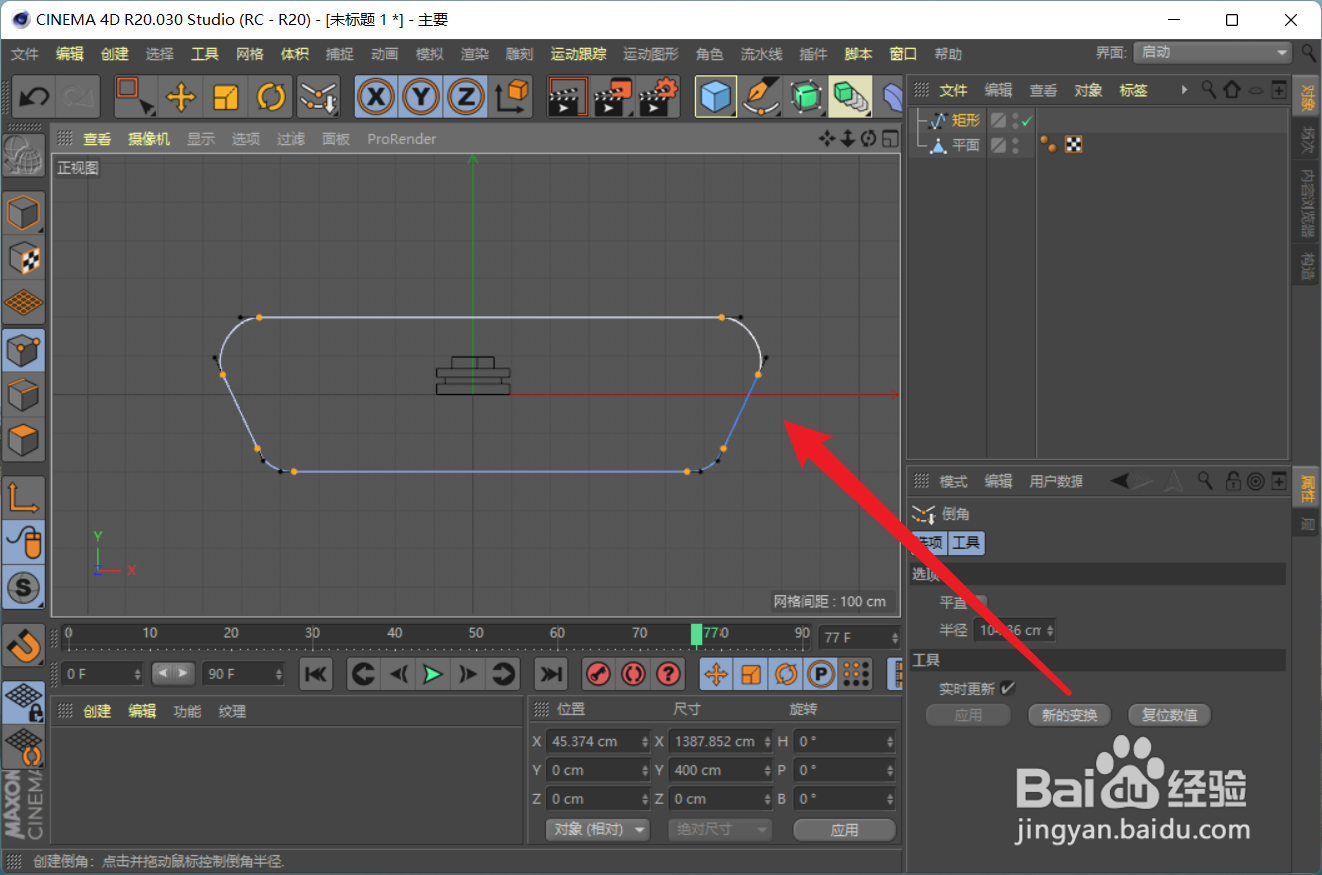The height and width of the screenshot is (875, 1322).
Task: Switch to the ProRender viewport tab
Action: 401,139
